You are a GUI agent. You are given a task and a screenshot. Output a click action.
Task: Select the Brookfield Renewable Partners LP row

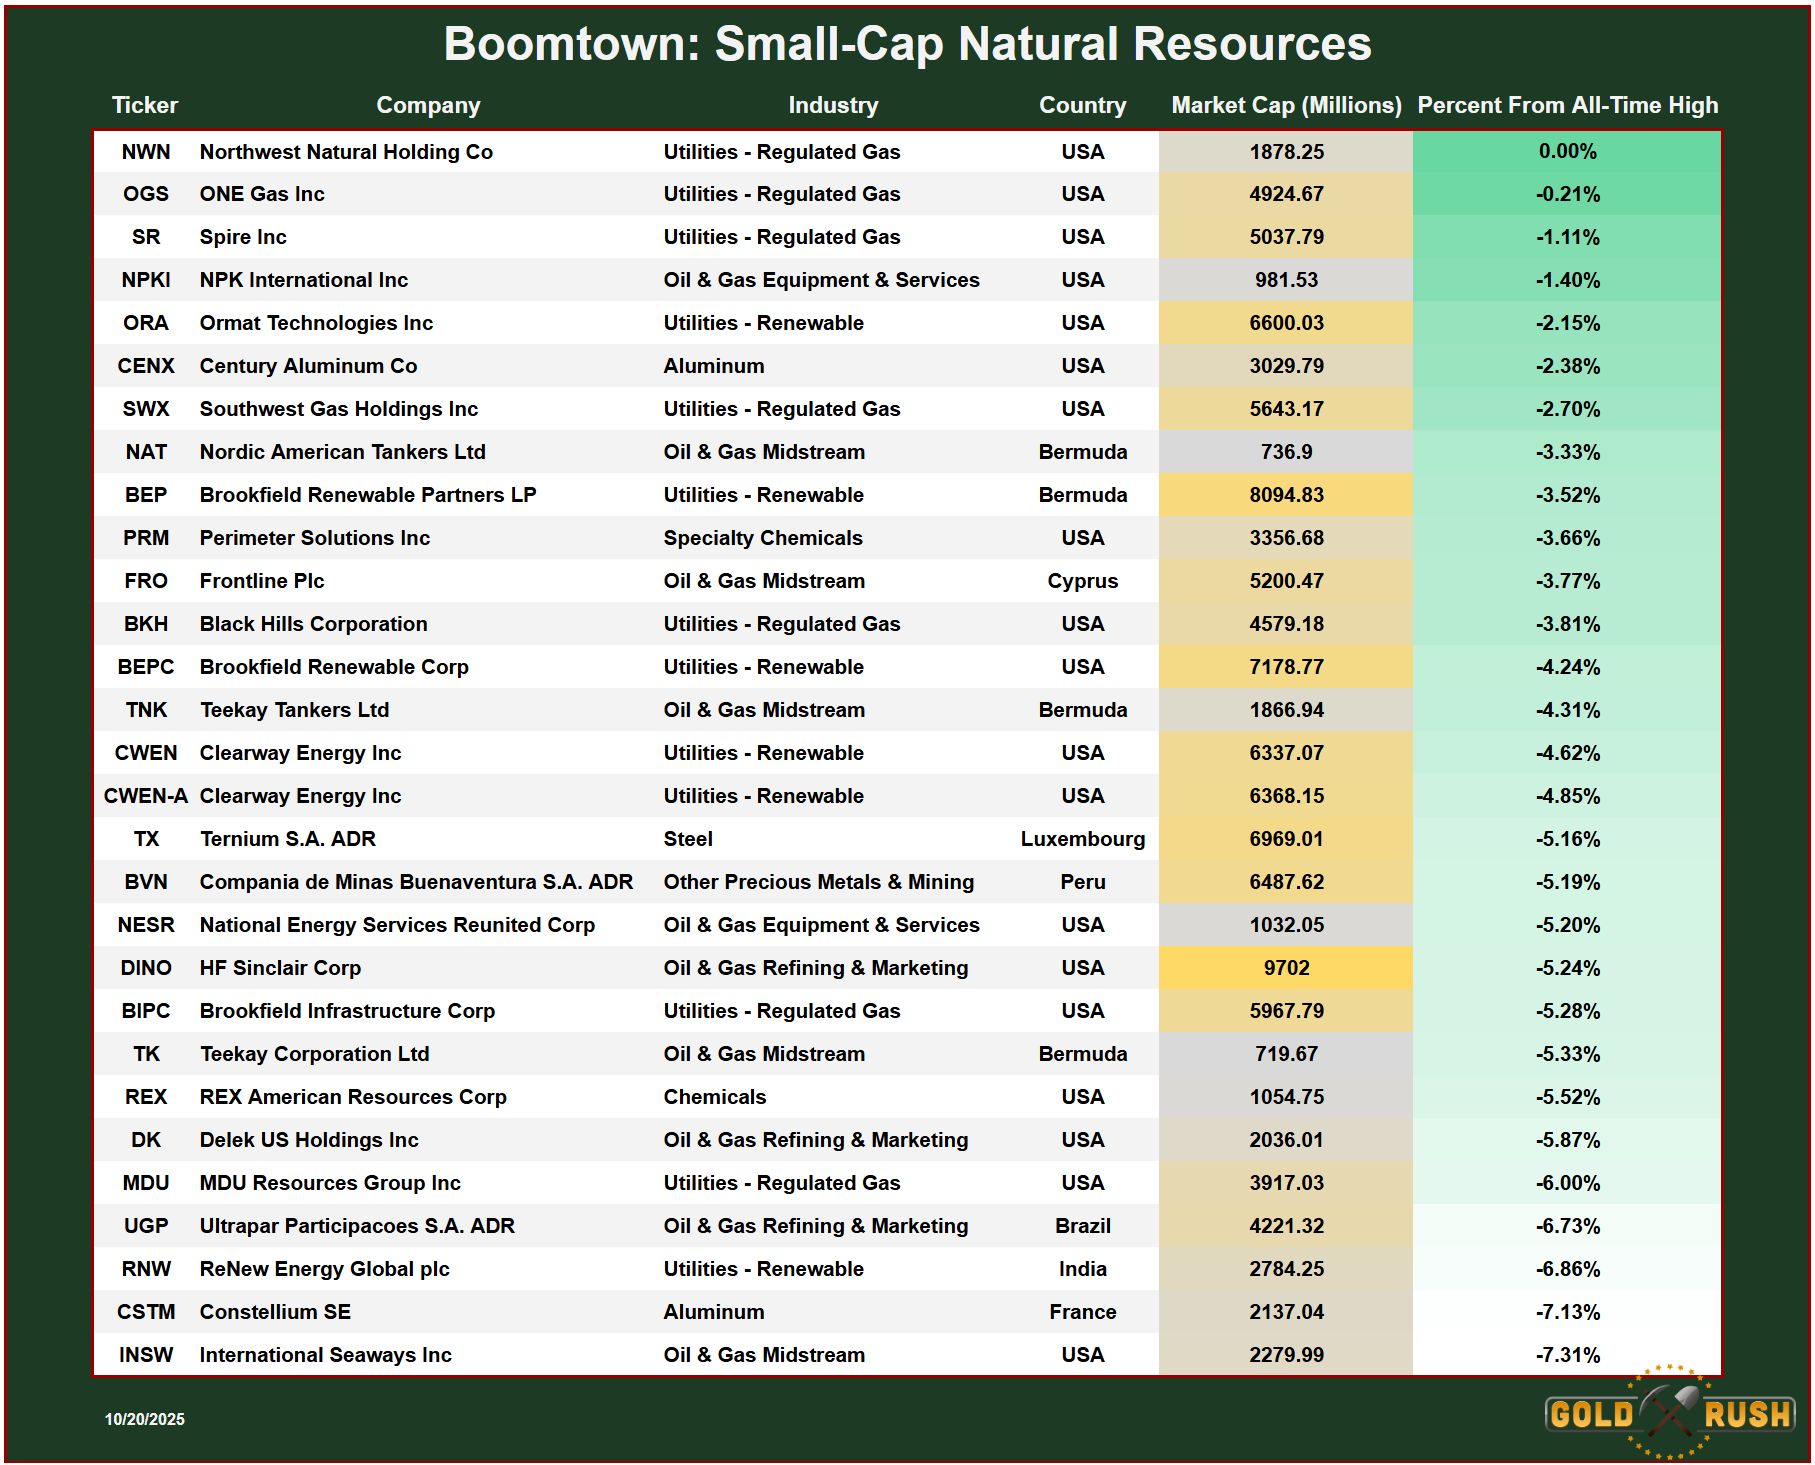[x=368, y=495]
